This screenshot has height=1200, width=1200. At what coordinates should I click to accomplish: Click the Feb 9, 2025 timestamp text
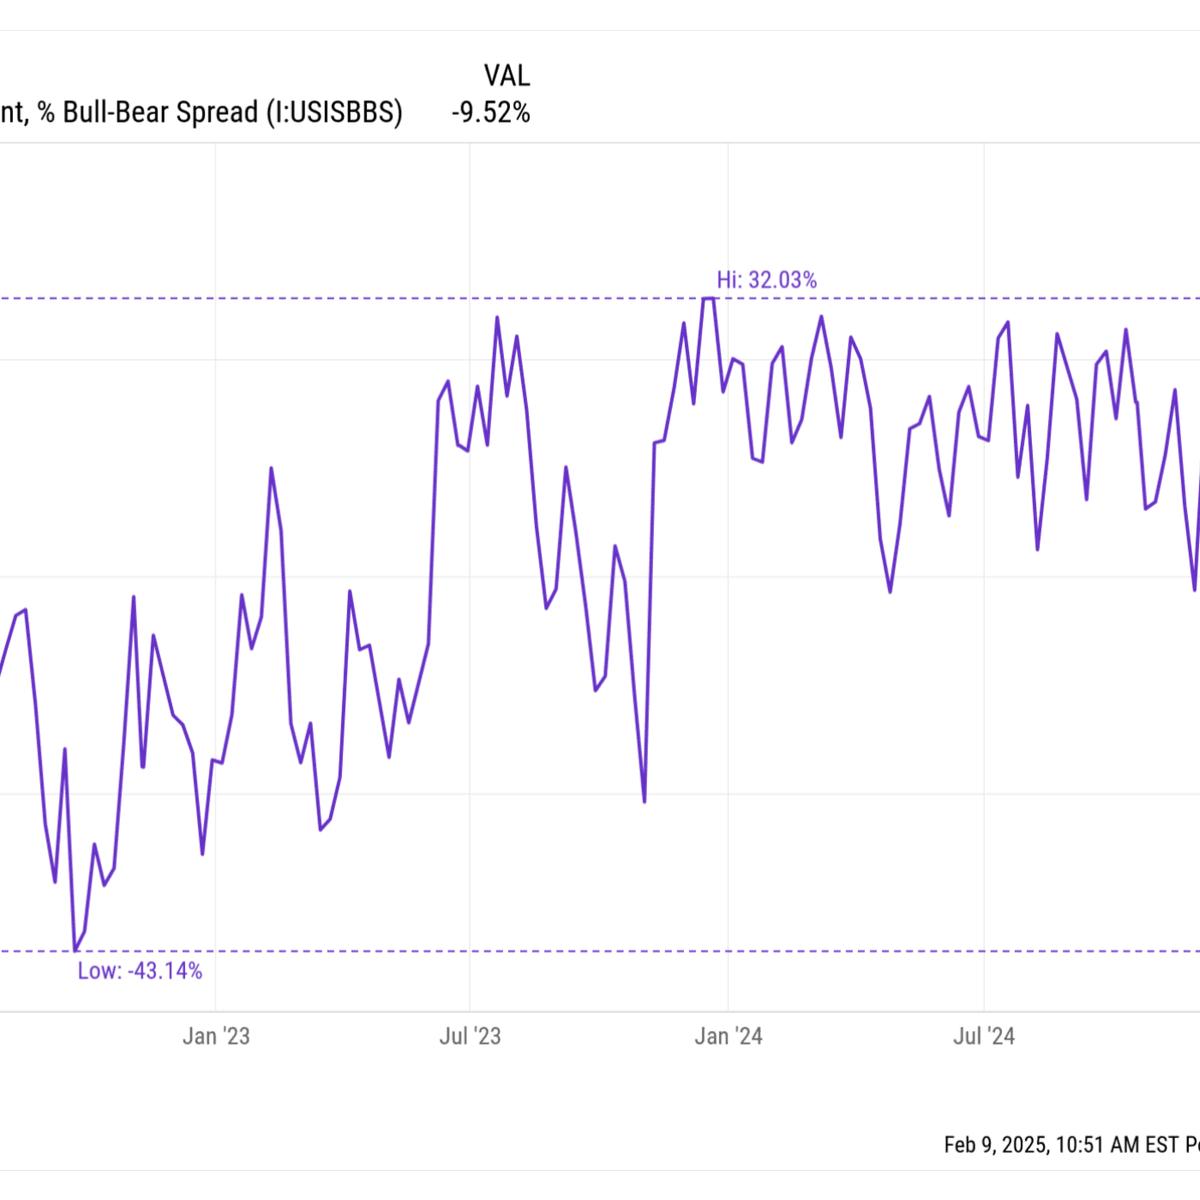1072,1144
